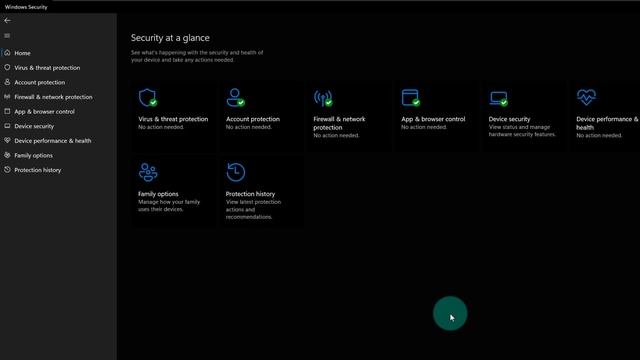Viewport: 640px width, 360px height.
Task: Select Home in the sidebar
Action: pyautogui.click(x=22, y=53)
